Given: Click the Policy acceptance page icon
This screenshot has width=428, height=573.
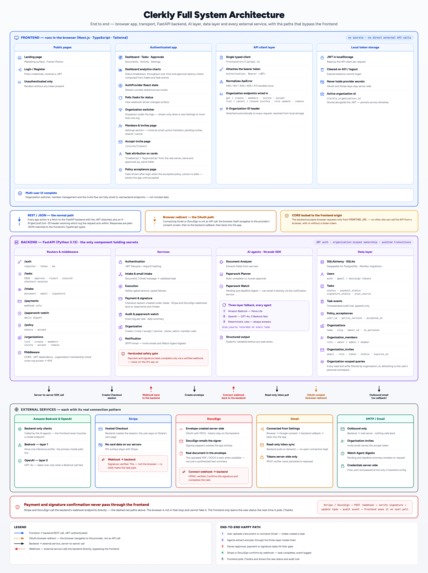Looking at the screenshot, I should (120, 170).
